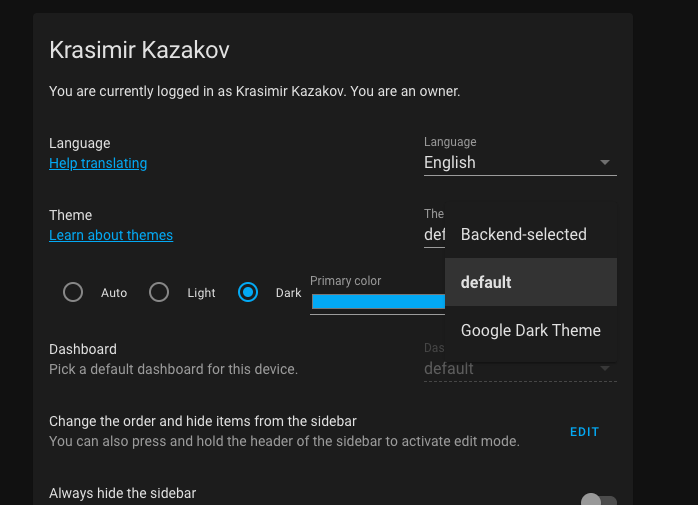Click the Dashboard dropdown arrow icon
The height and width of the screenshot is (505, 698).
coord(605,368)
